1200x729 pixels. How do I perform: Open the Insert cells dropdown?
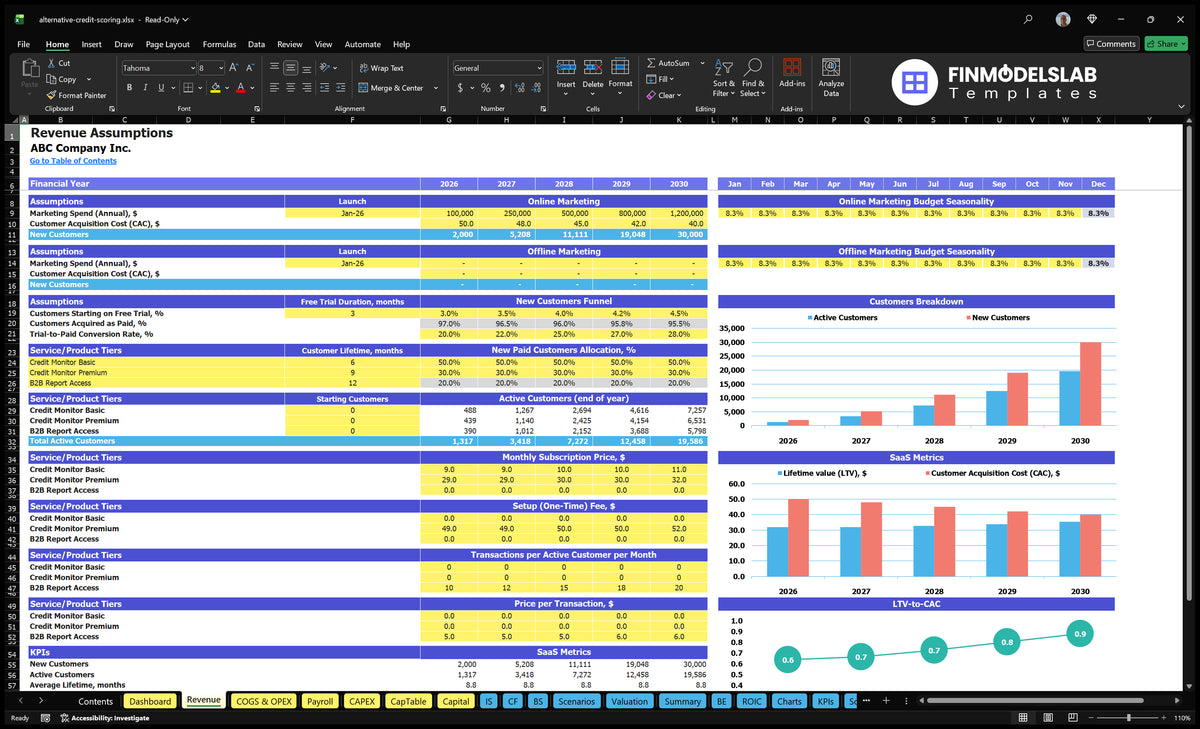pyautogui.click(x=566, y=77)
